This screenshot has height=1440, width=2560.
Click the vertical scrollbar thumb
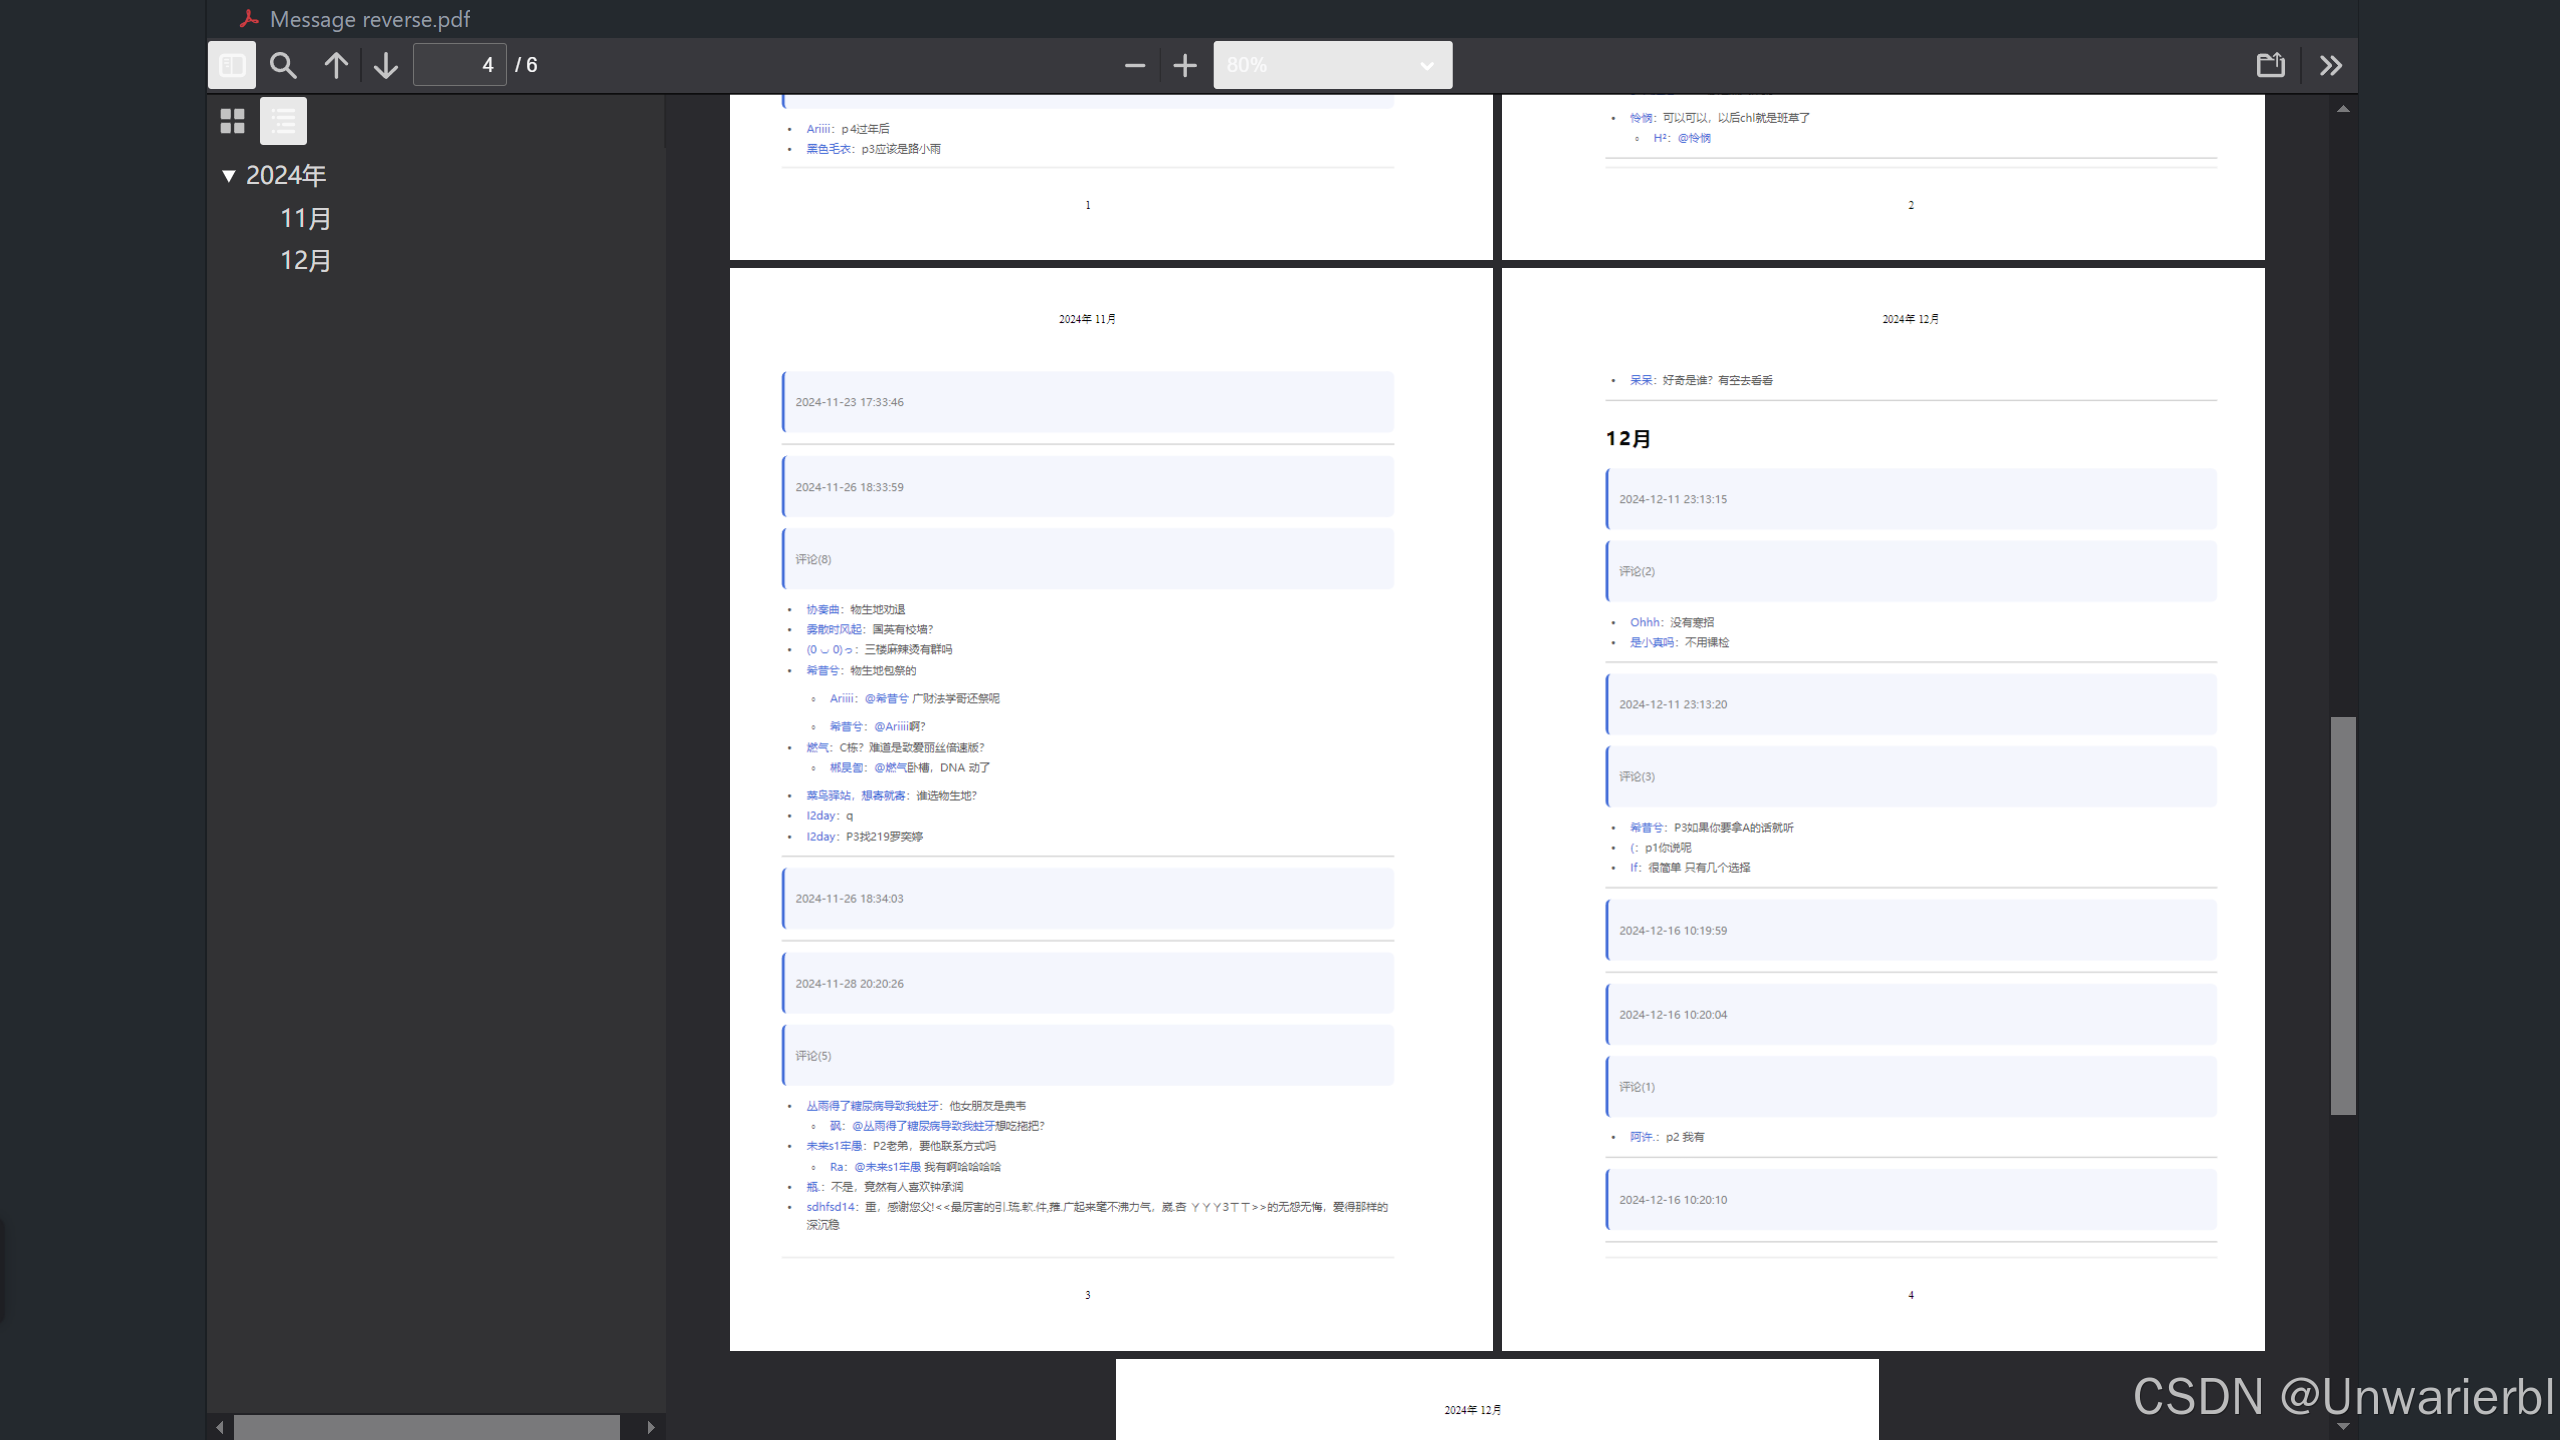[2343, 915]
